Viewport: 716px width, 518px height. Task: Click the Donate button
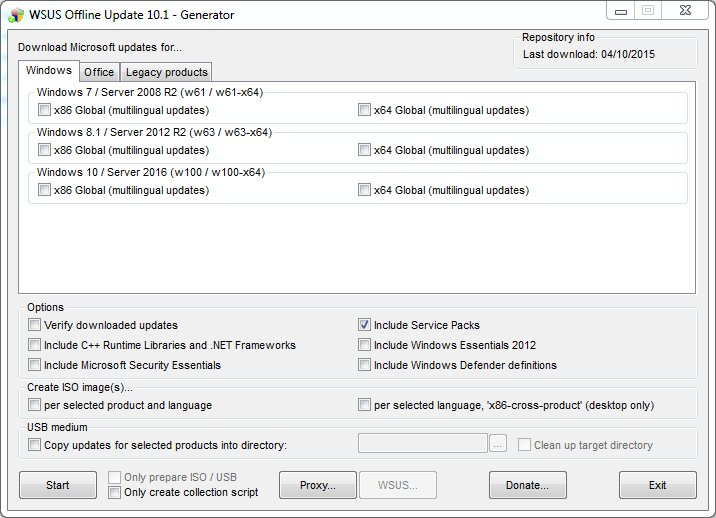(x=527, y=485)
